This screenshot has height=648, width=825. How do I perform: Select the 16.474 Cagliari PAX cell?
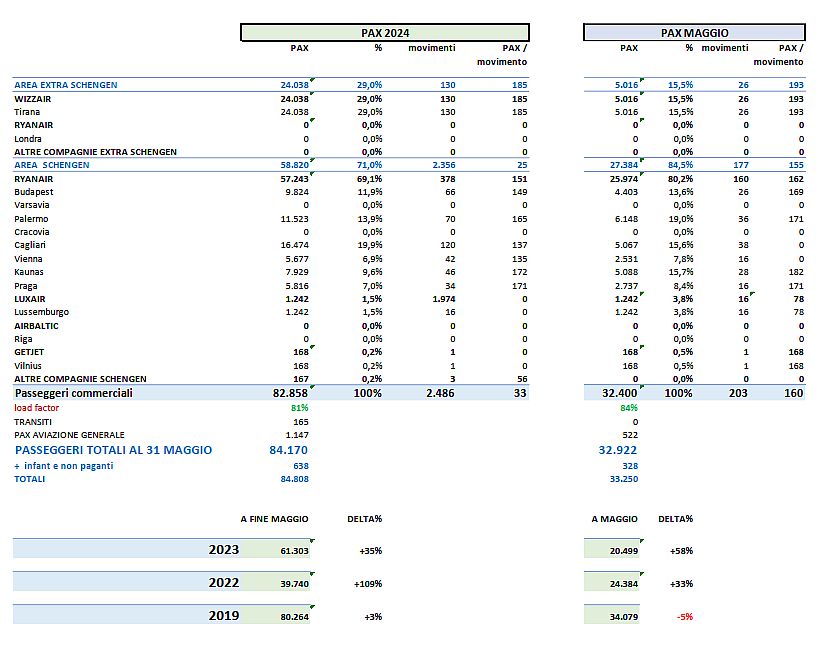click(x=295, y=245)
